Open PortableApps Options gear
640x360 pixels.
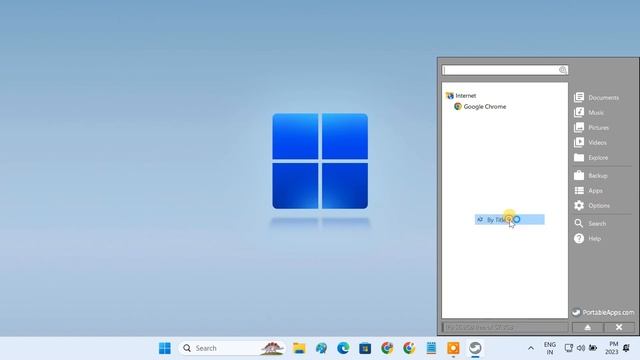[x=592, y=206]
